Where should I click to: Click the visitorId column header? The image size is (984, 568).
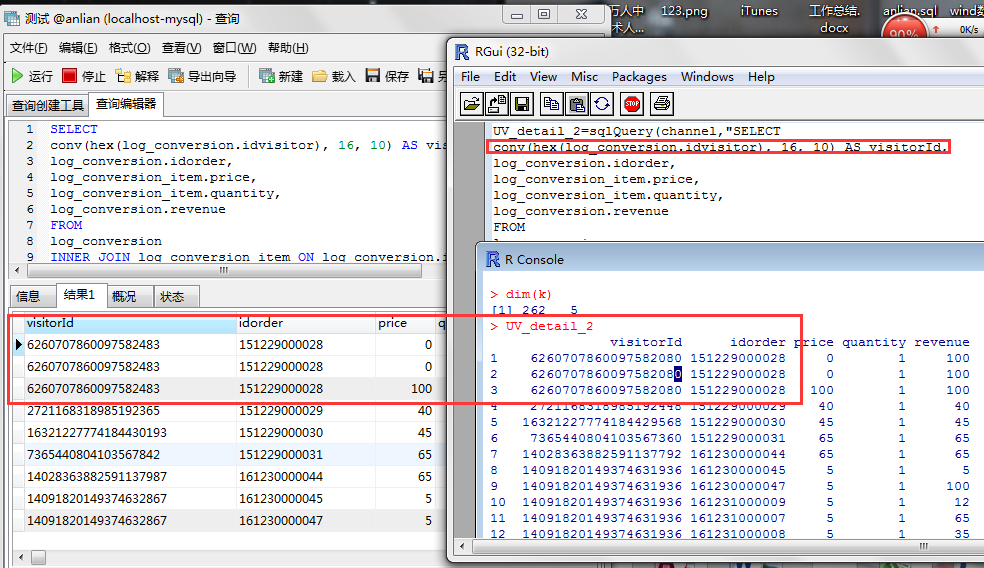(x=120, y=323)
